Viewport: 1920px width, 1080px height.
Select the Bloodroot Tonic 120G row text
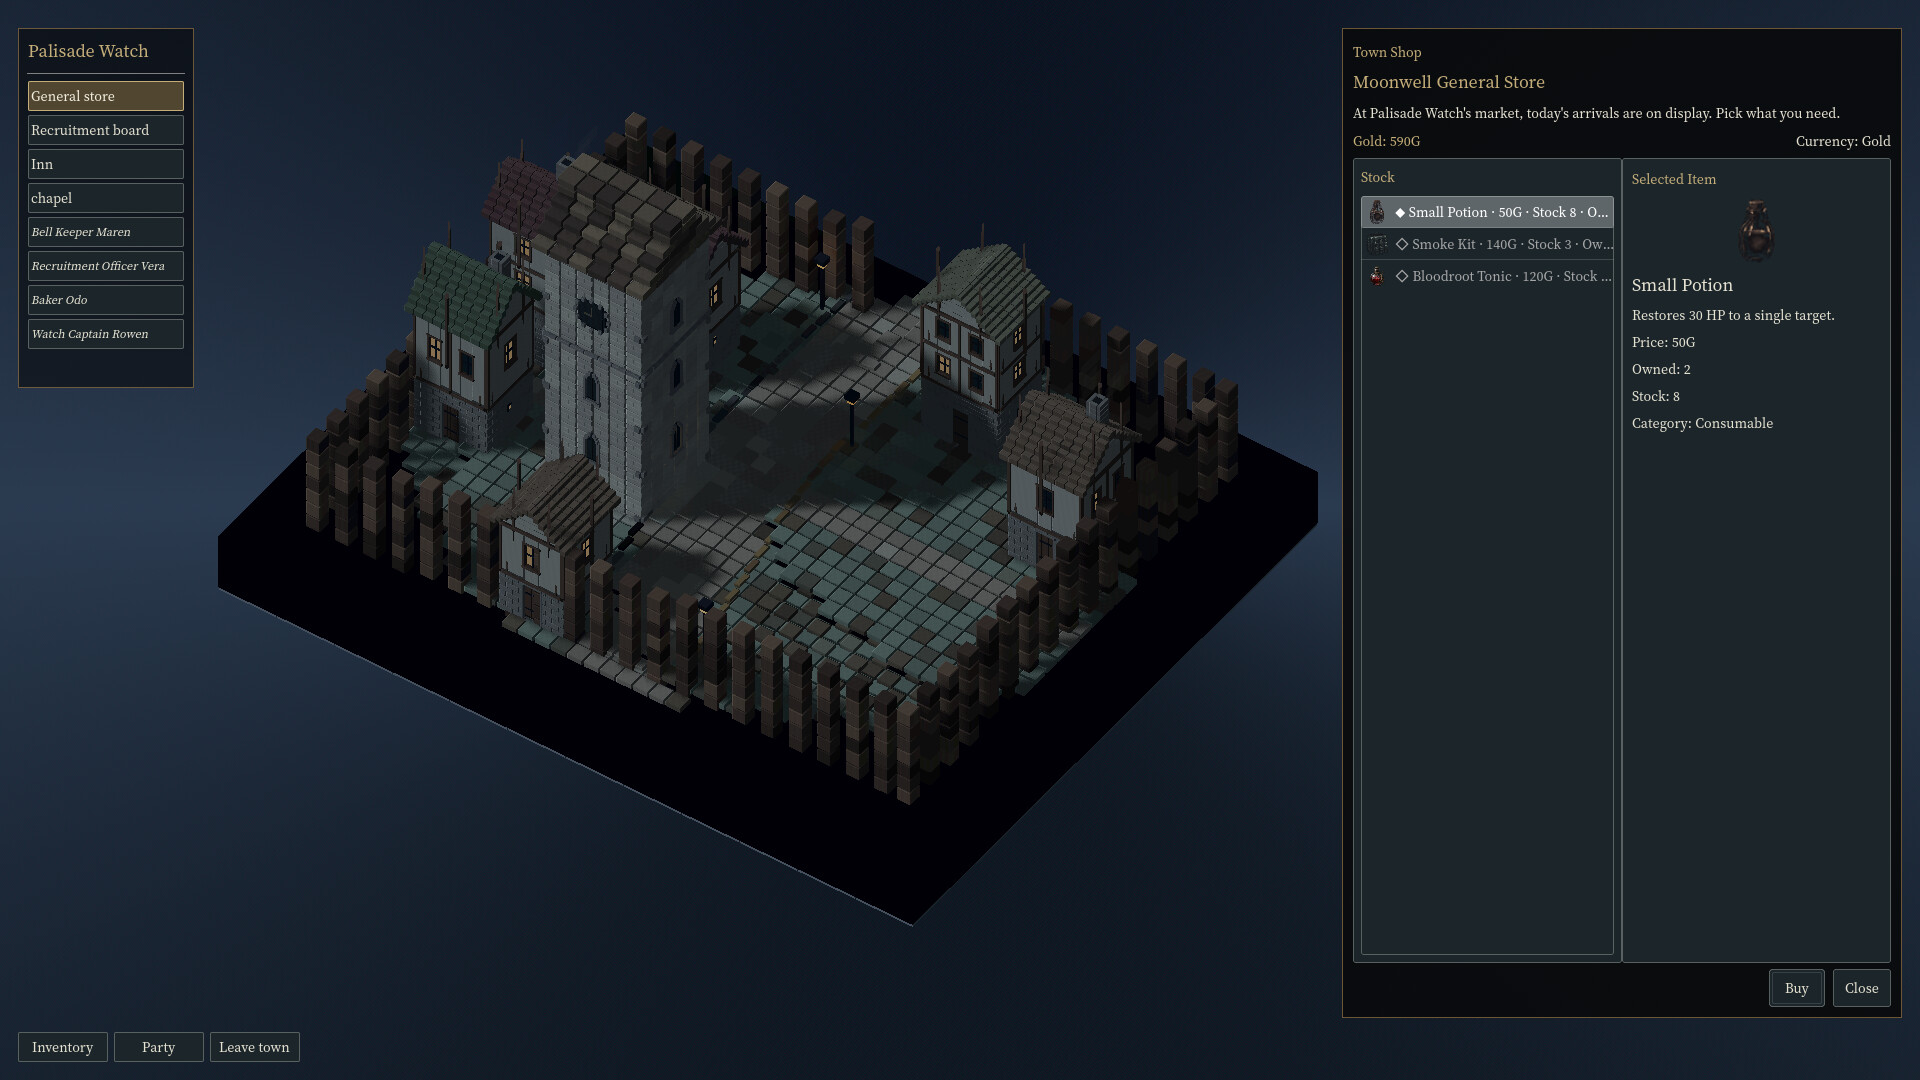1512,276
